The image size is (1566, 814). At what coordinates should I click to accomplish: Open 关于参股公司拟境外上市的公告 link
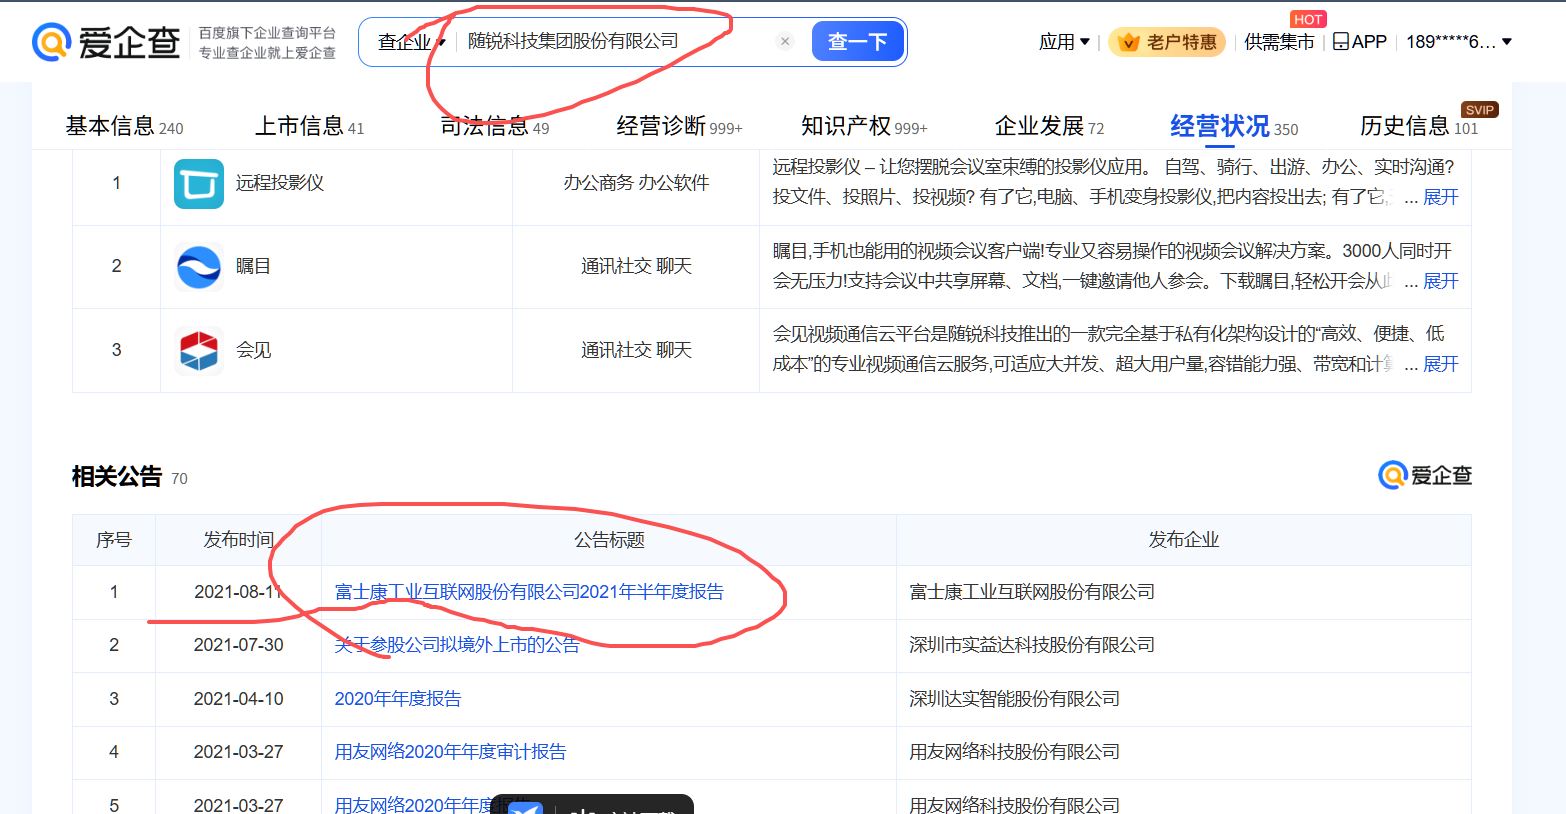457,645
